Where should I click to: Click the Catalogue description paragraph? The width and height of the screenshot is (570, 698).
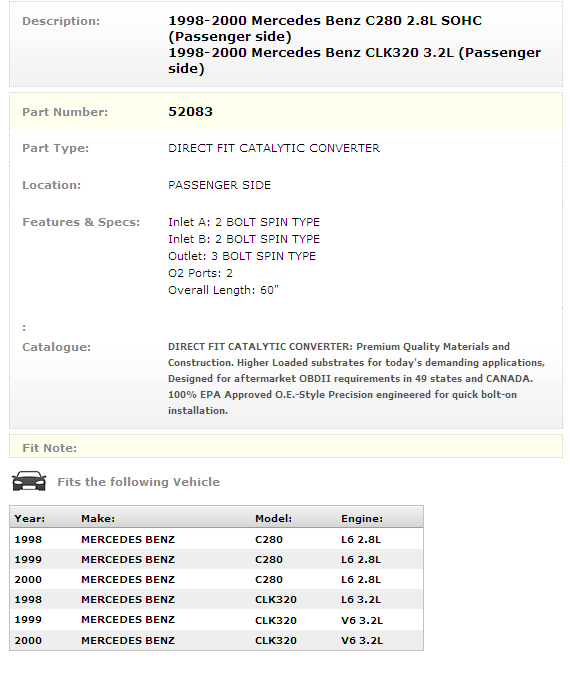click(356, 378)
